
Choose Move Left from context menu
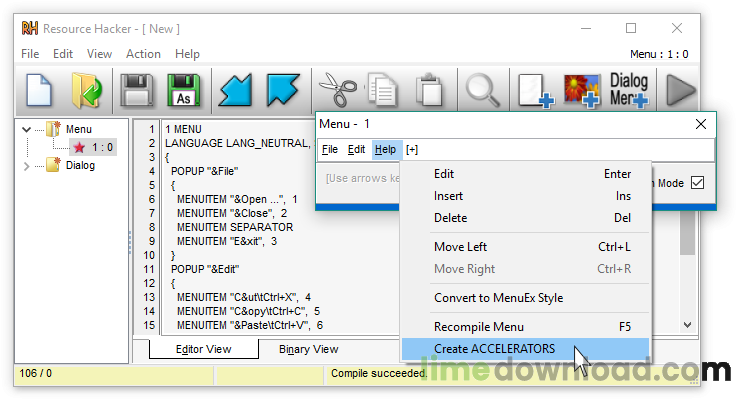pos(525,247)
